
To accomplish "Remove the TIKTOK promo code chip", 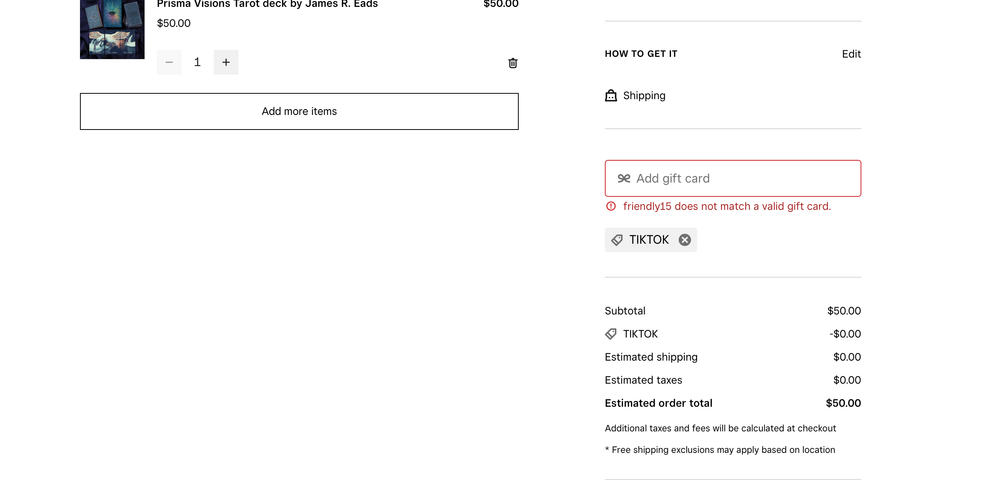I will tap(685, 240).
